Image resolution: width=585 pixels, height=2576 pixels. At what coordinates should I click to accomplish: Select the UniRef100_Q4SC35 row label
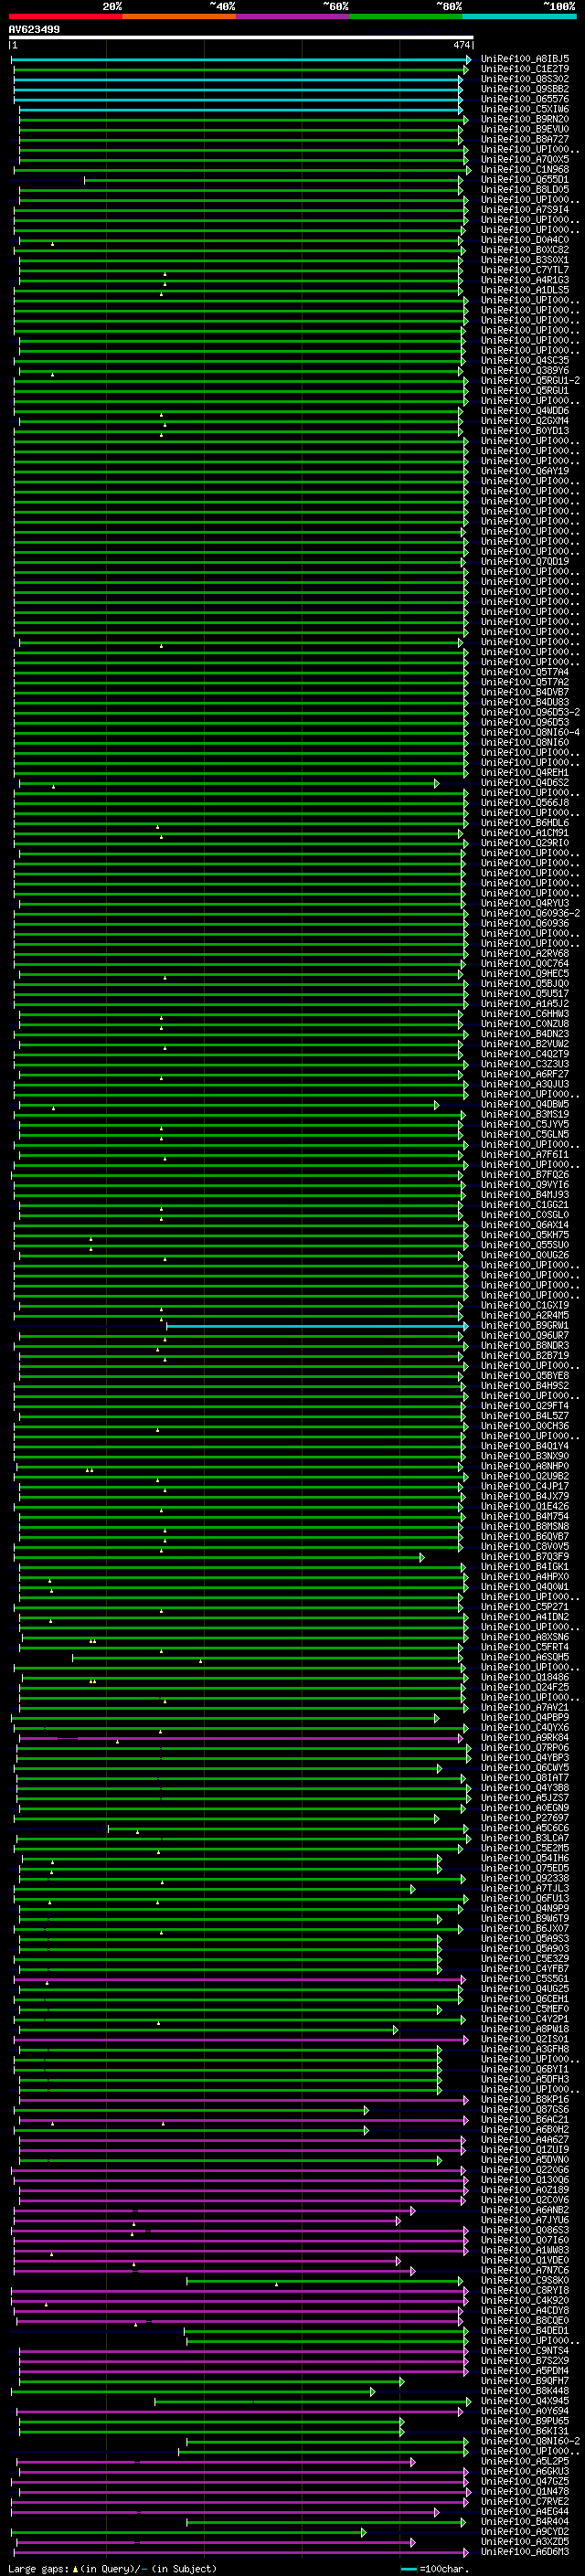pos(525,360)
